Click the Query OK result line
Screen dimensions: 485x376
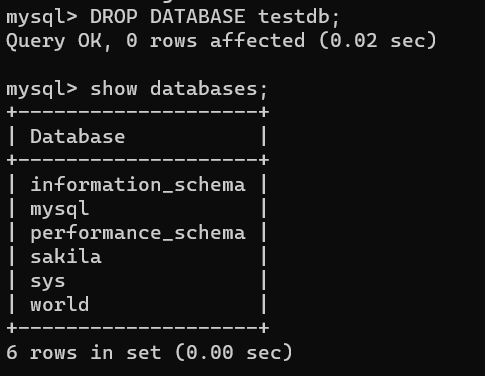(x=221, y=41)
